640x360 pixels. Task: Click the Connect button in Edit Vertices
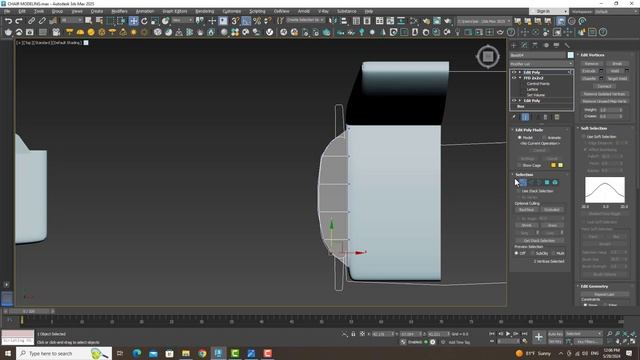point(604,86)
